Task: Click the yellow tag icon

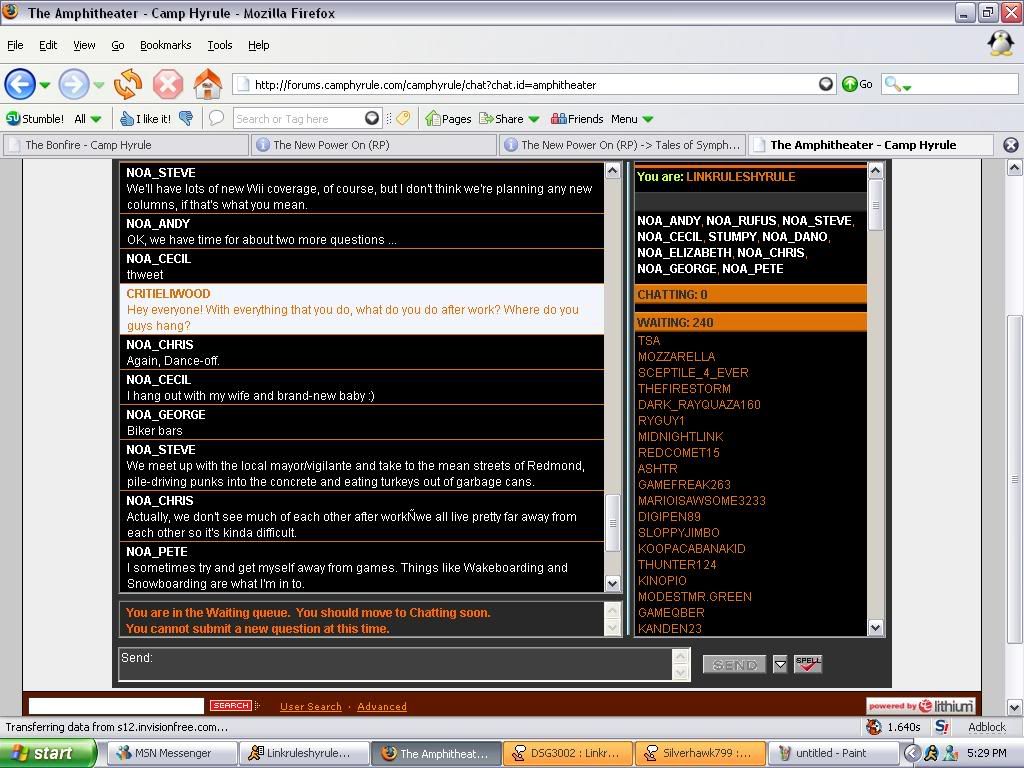Action: 404,118
